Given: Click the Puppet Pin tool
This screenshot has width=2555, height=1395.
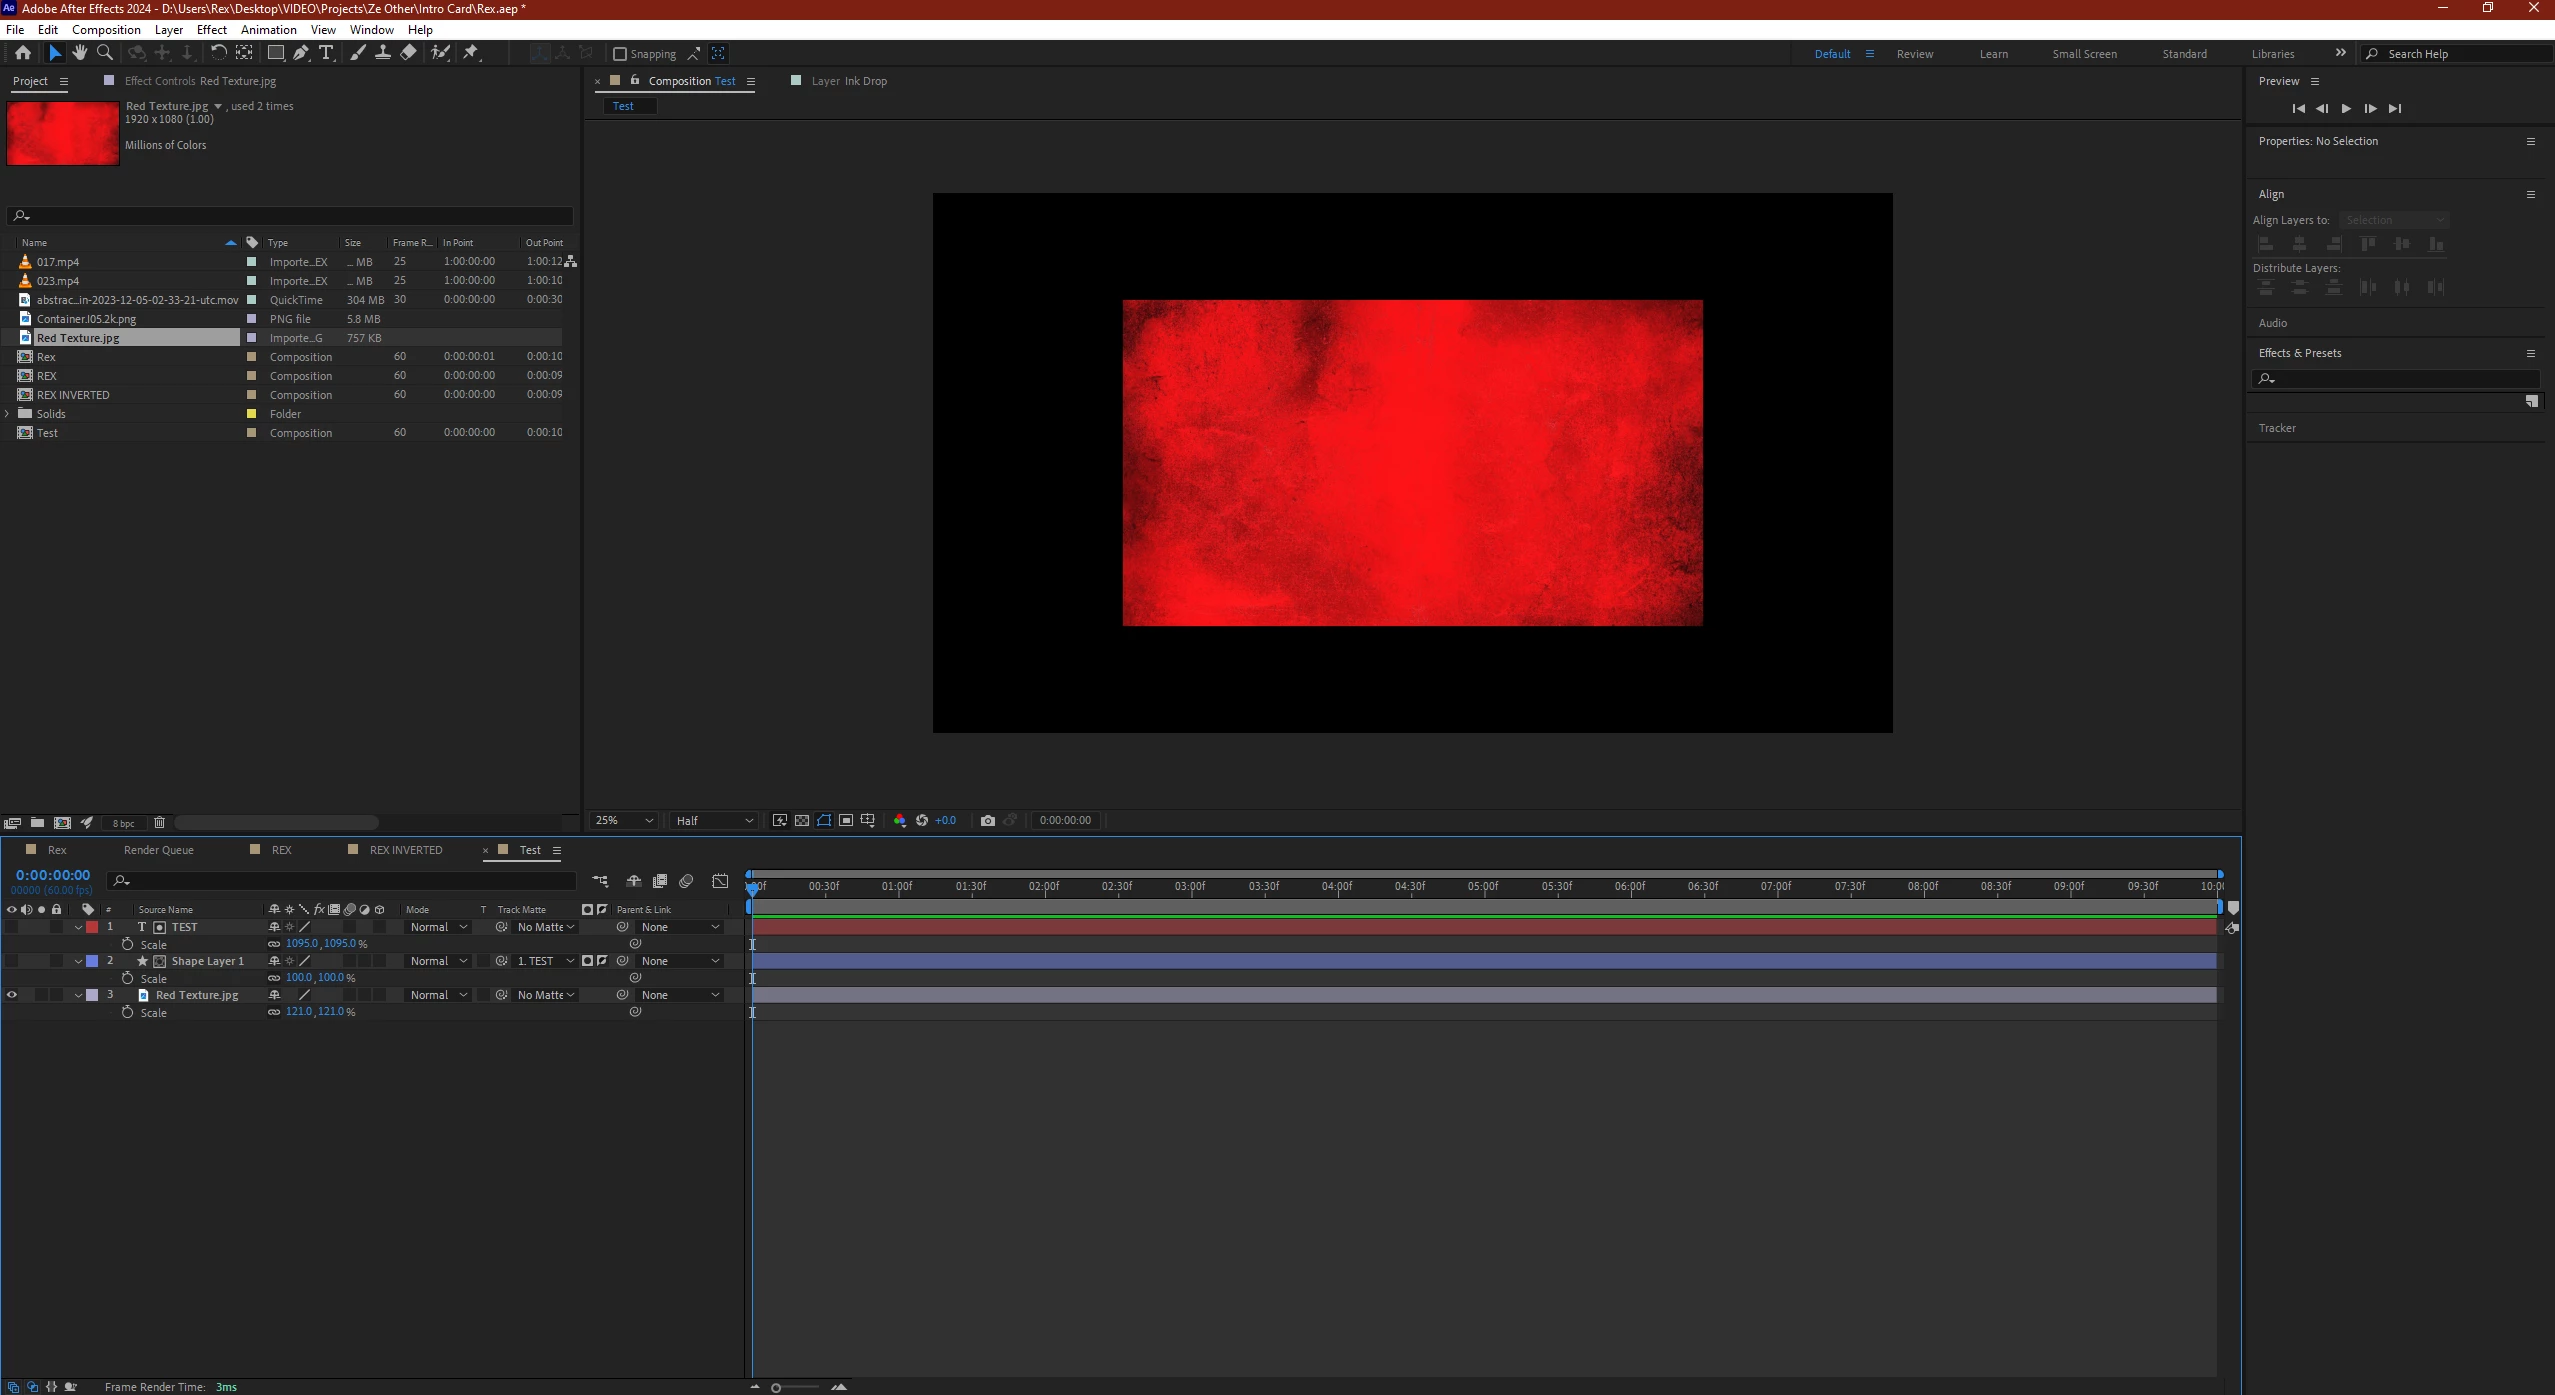Looking at the screenshot, I should point(471,53).
